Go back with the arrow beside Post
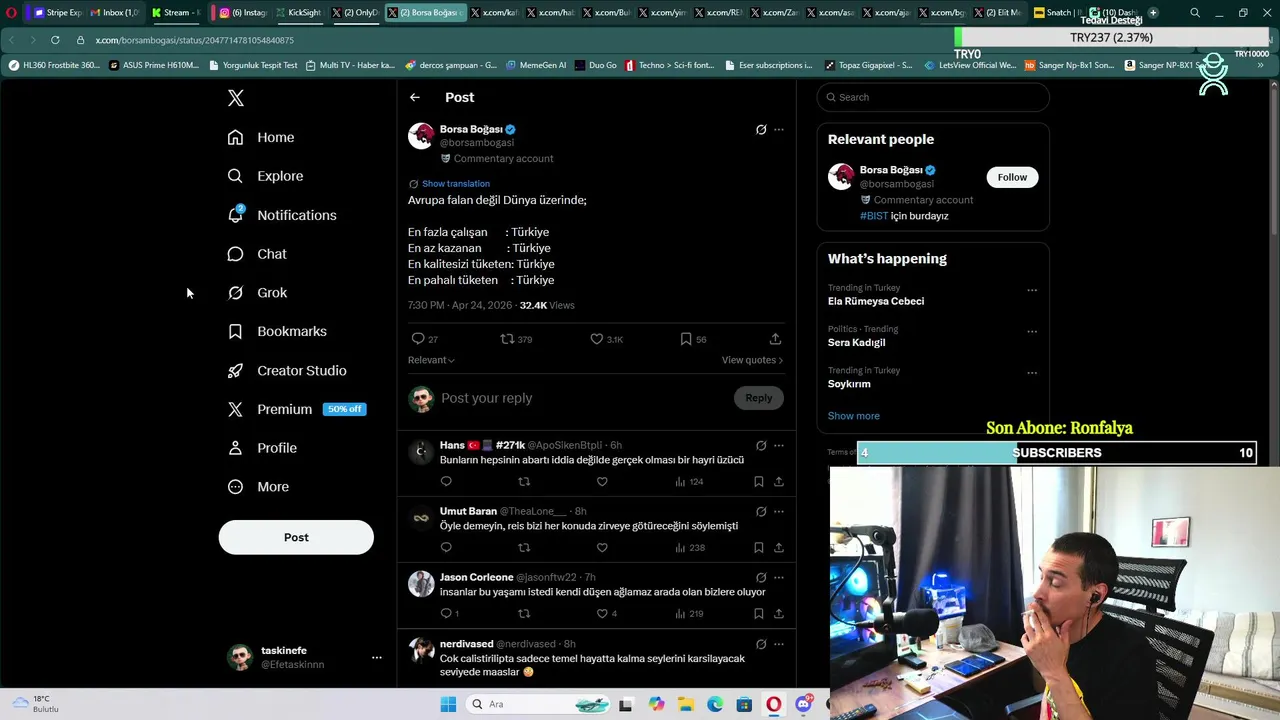The image size is (1280, 720). pos(415,97)
